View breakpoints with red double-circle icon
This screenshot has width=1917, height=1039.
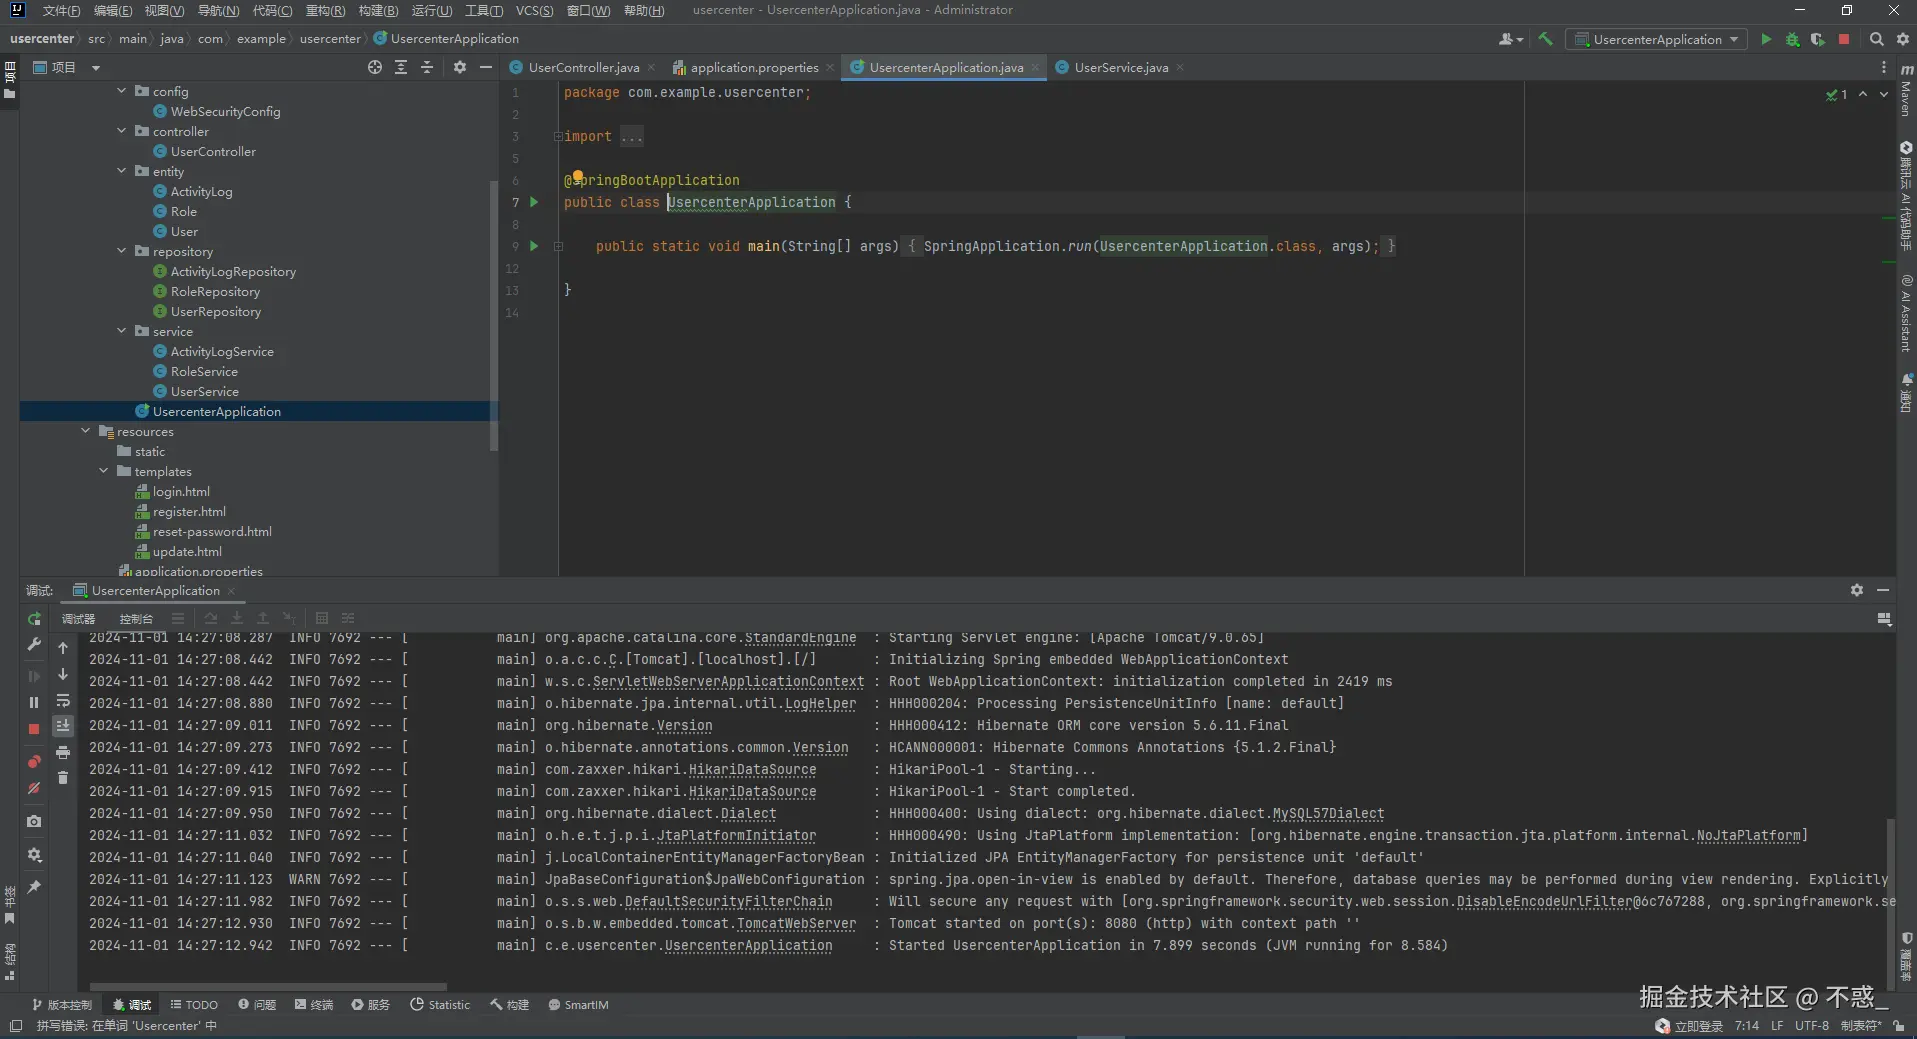click(34, 762)
